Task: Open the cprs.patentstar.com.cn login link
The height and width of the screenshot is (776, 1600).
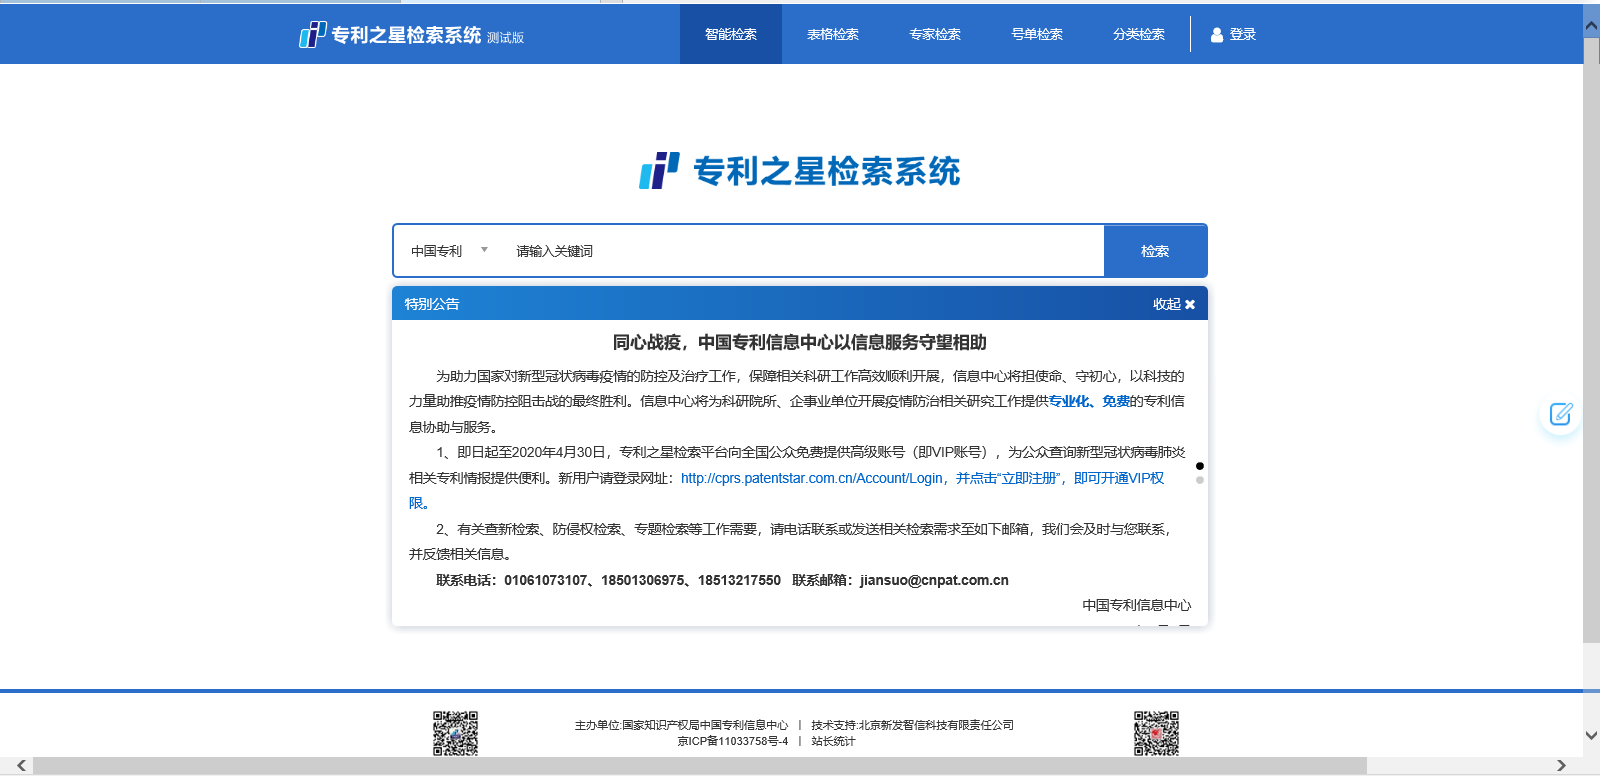Action: tap(812, 478)
